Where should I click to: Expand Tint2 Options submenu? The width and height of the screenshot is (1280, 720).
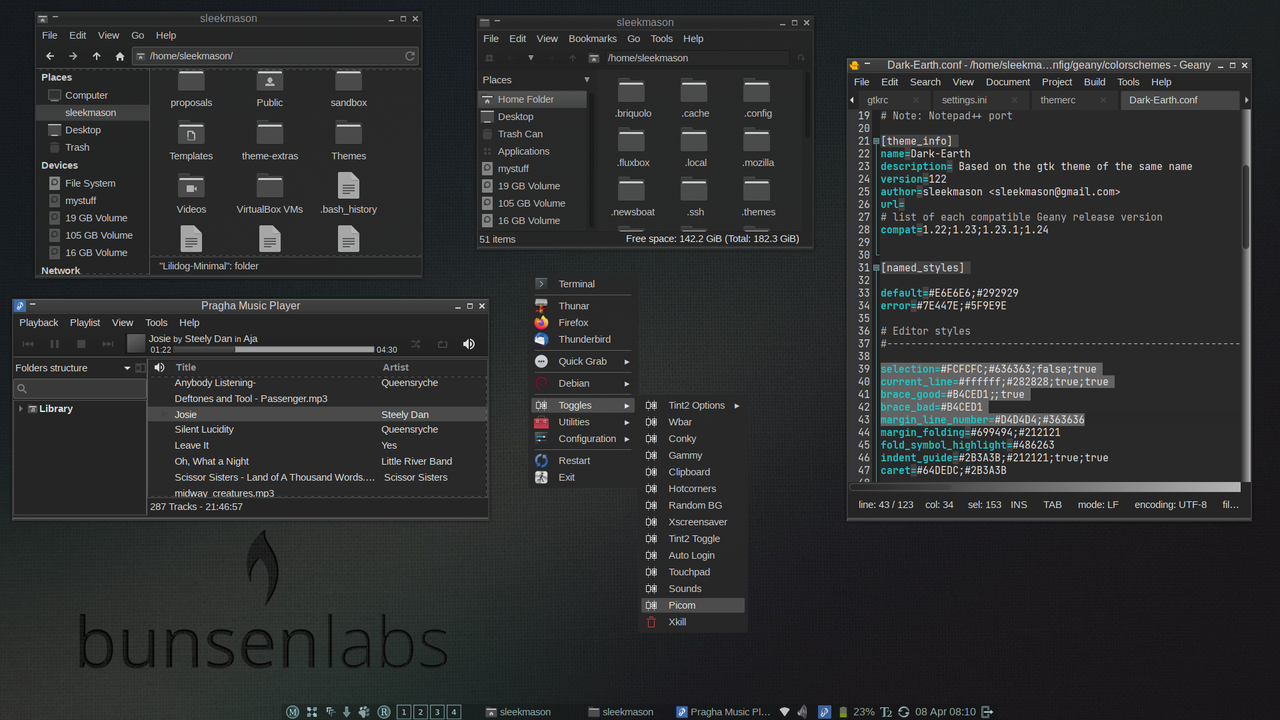(693, 405)
